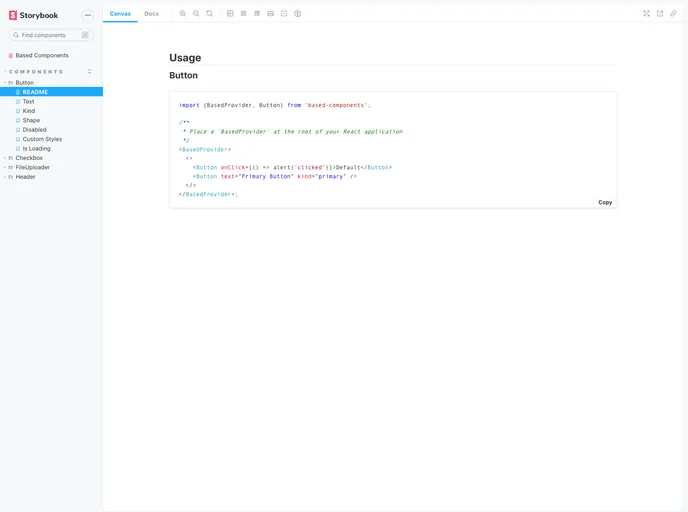Open canvas in new tab icon

pos(660,14)
